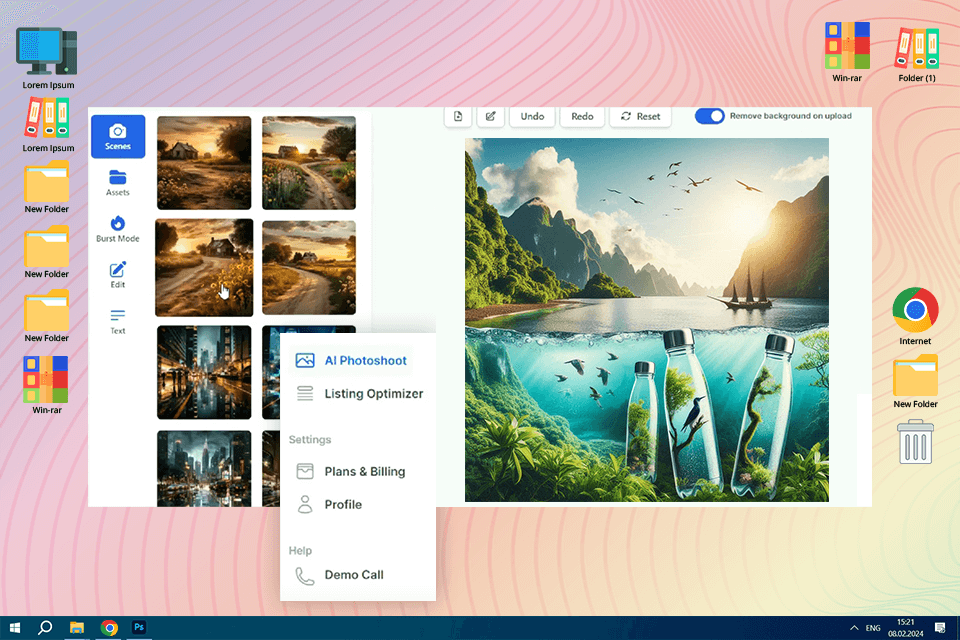Click the ENG language indicator
Viewport: 960px width, 640px height.
tap(873, 628)
